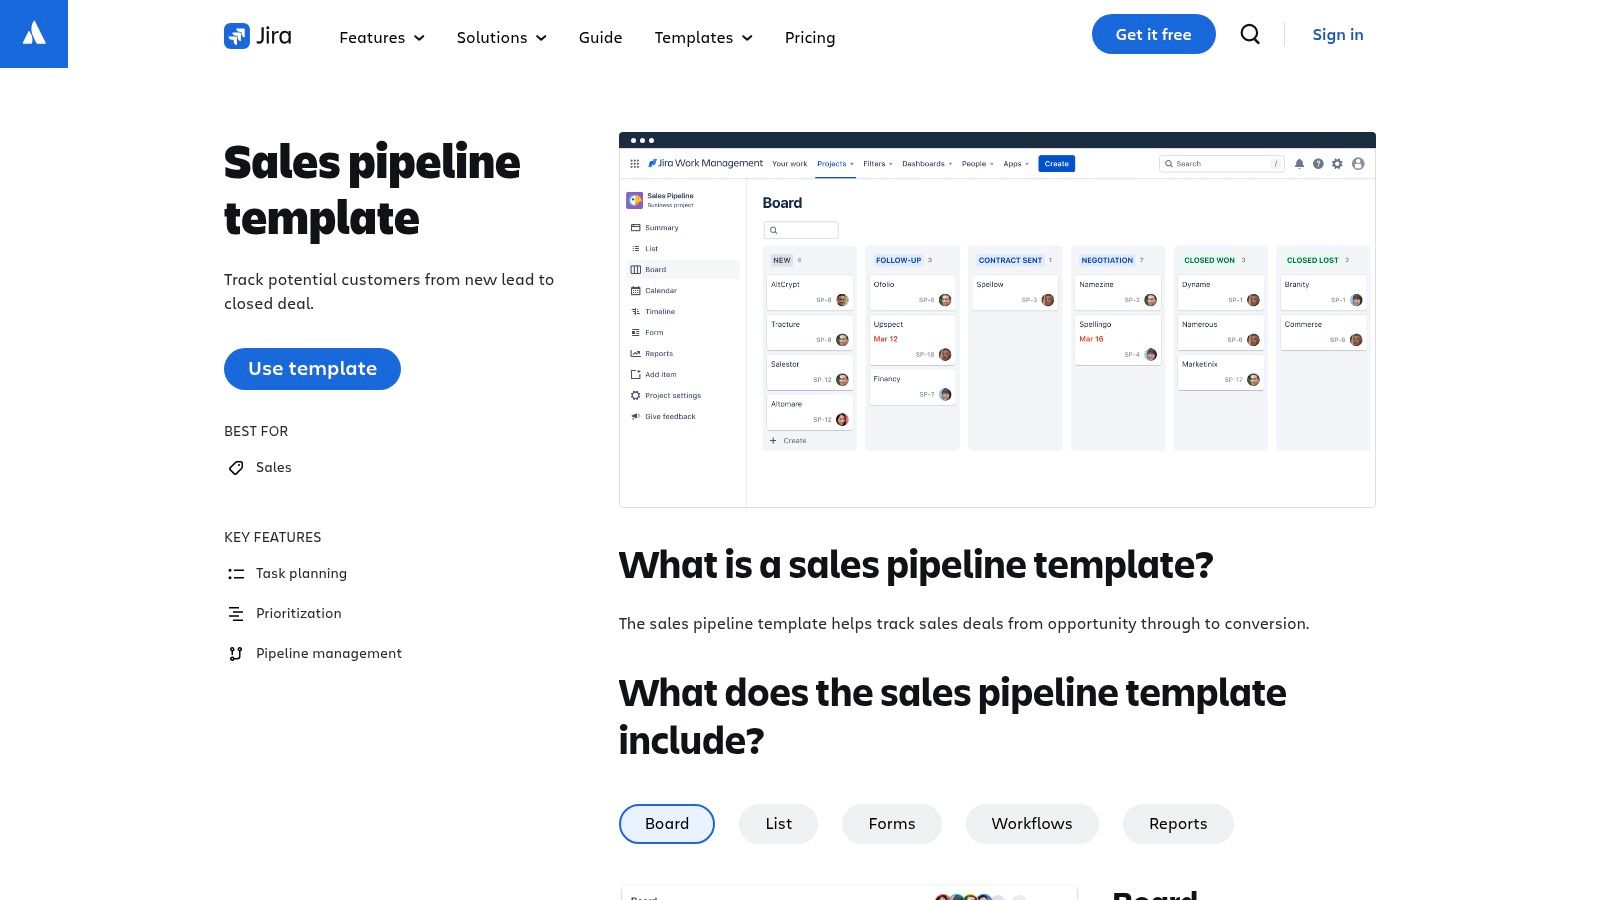Viewport: 1600px width, 900px height.
Task: Click the Use template button
Action: click(312, 368)
